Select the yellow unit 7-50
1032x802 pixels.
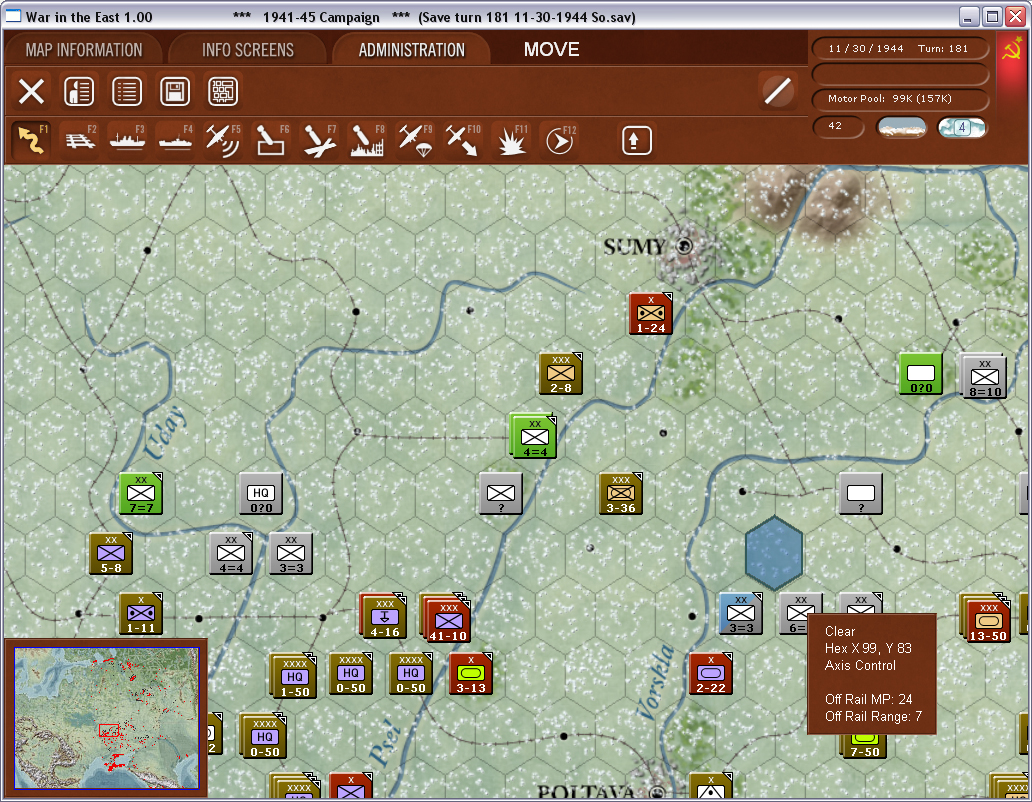(864, 746)
